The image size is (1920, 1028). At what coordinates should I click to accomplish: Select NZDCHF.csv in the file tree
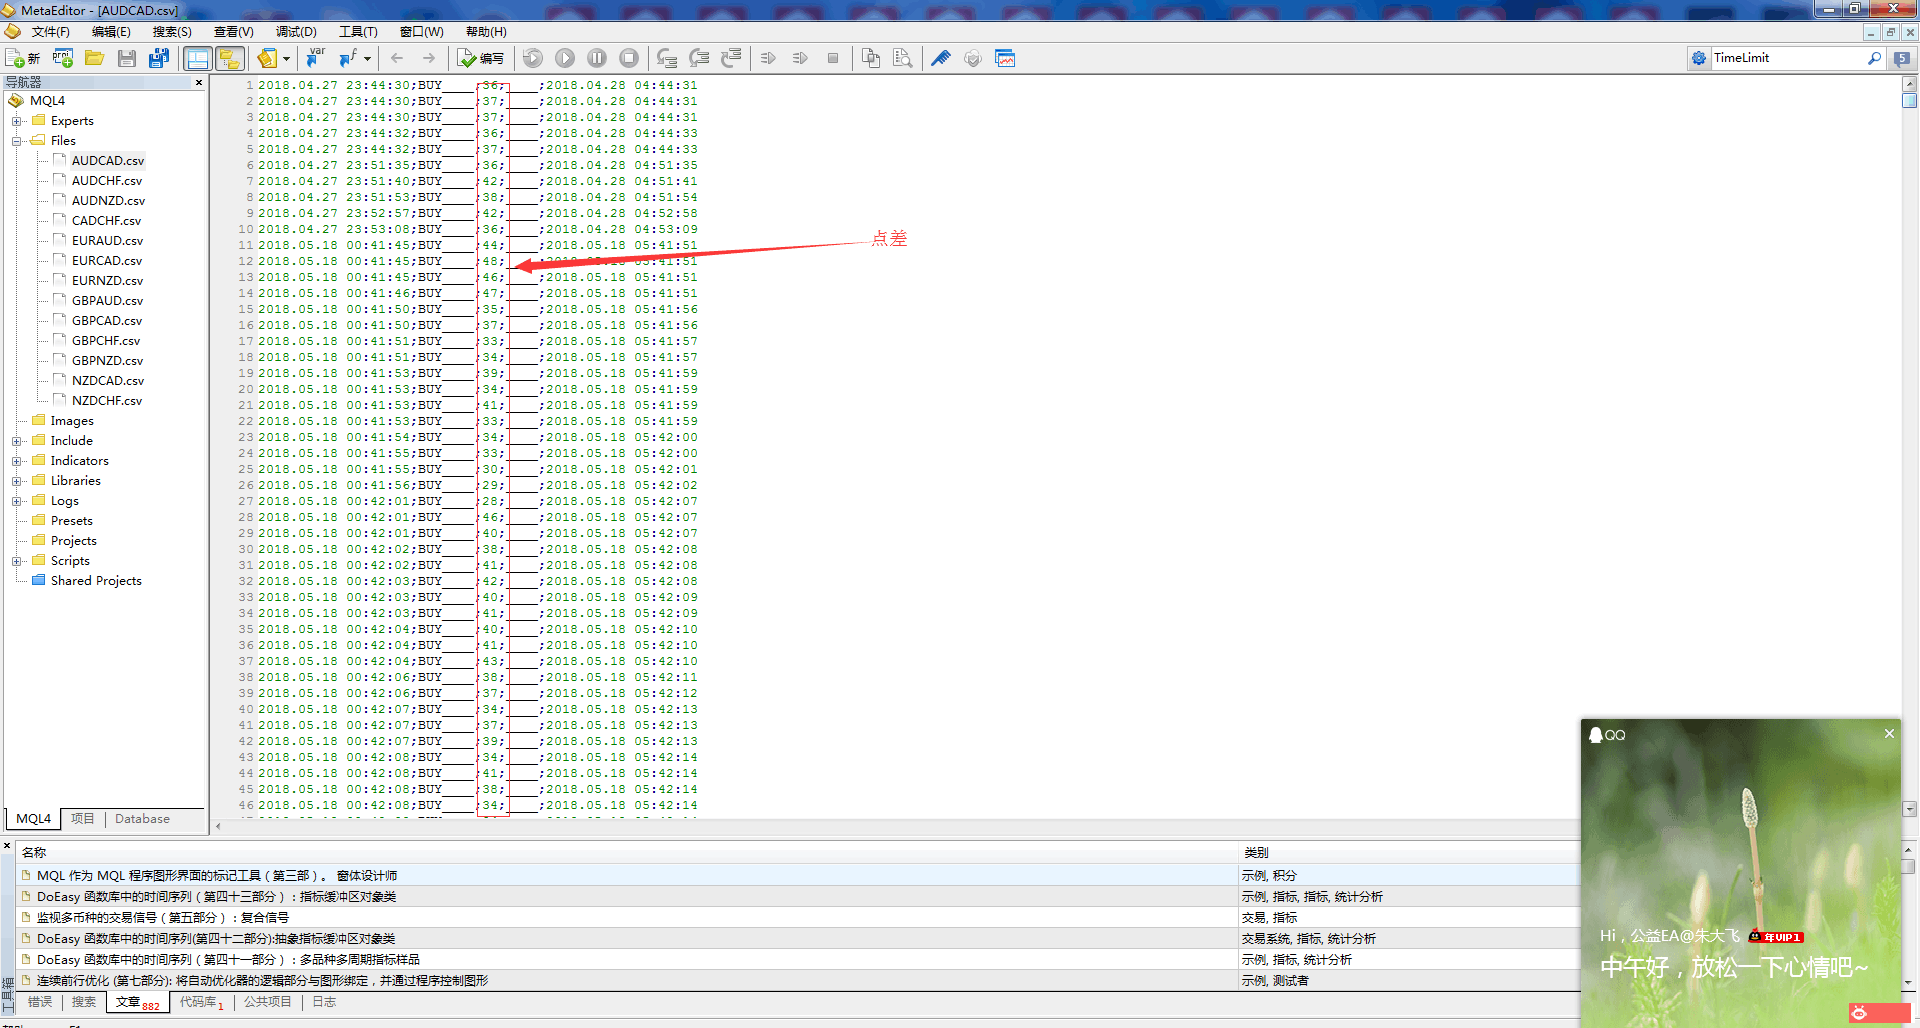107,401
